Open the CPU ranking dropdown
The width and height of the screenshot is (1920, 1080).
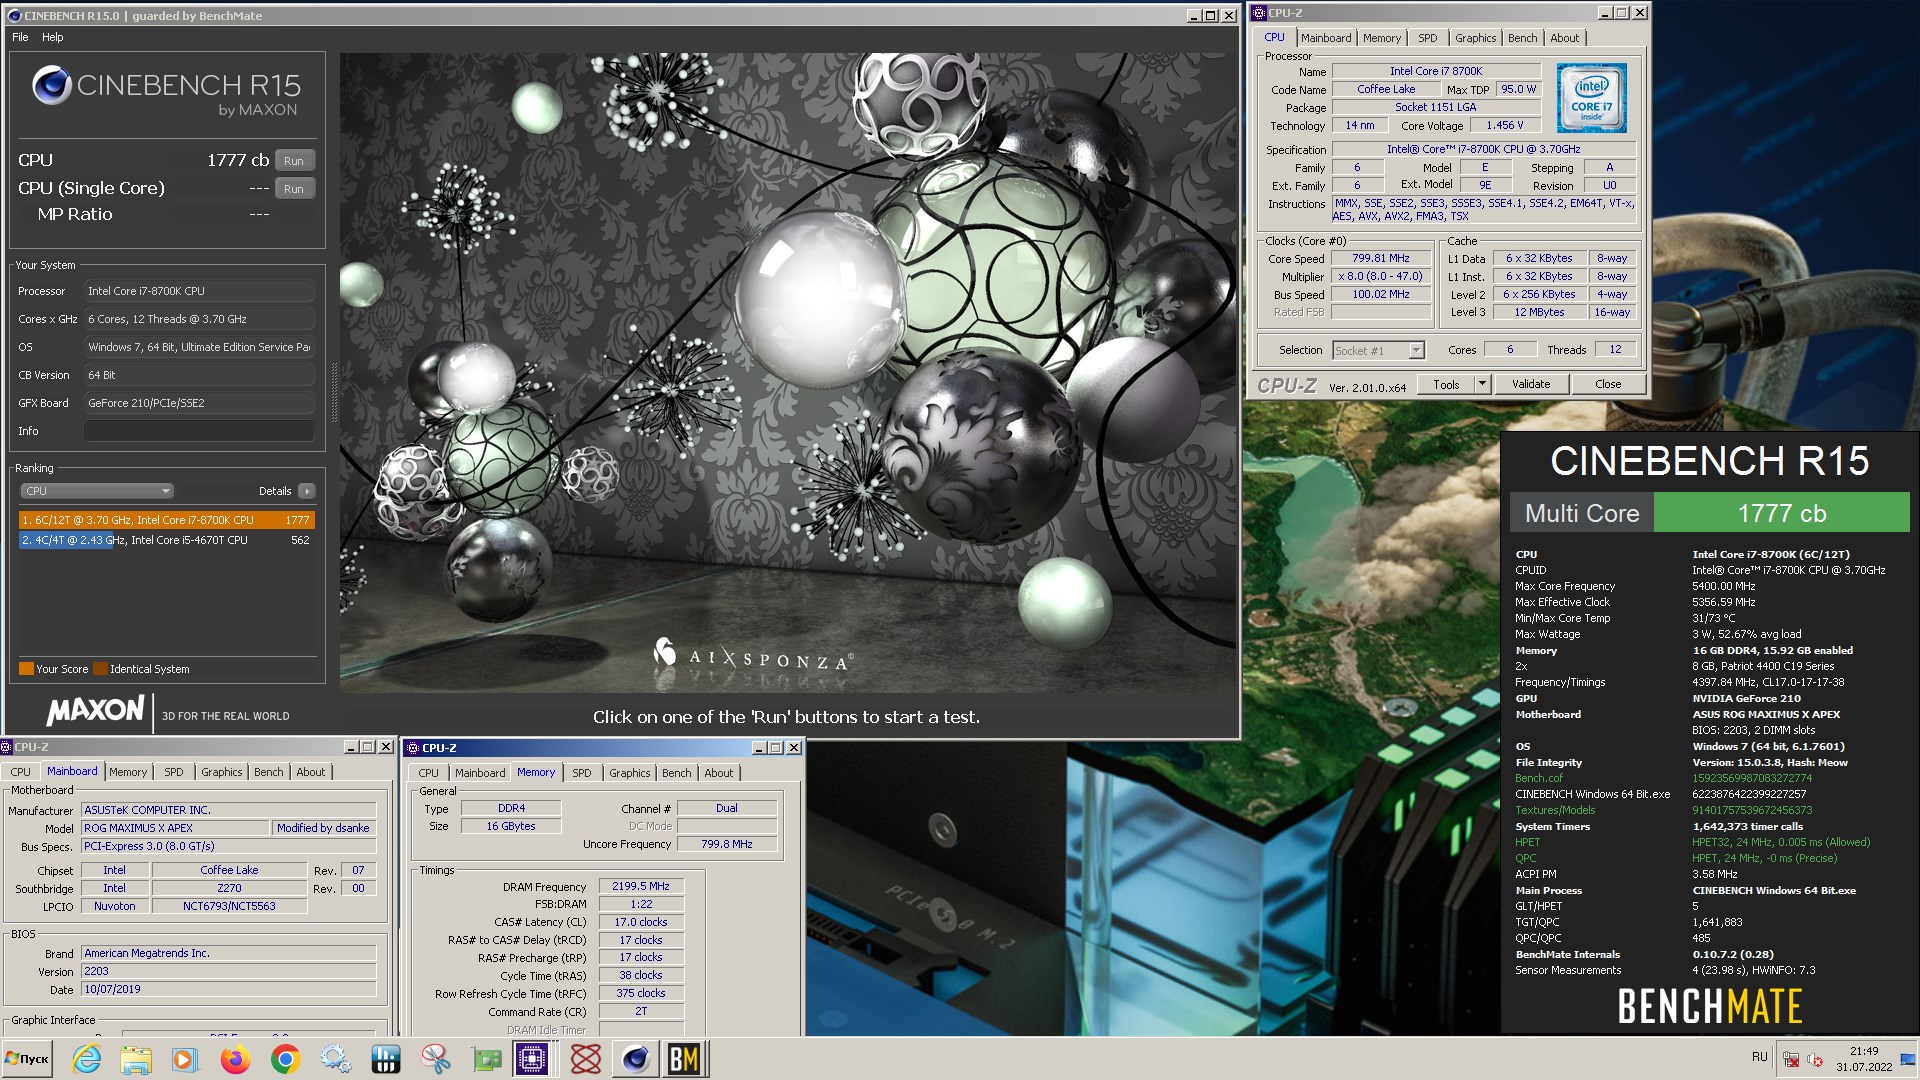97,491
